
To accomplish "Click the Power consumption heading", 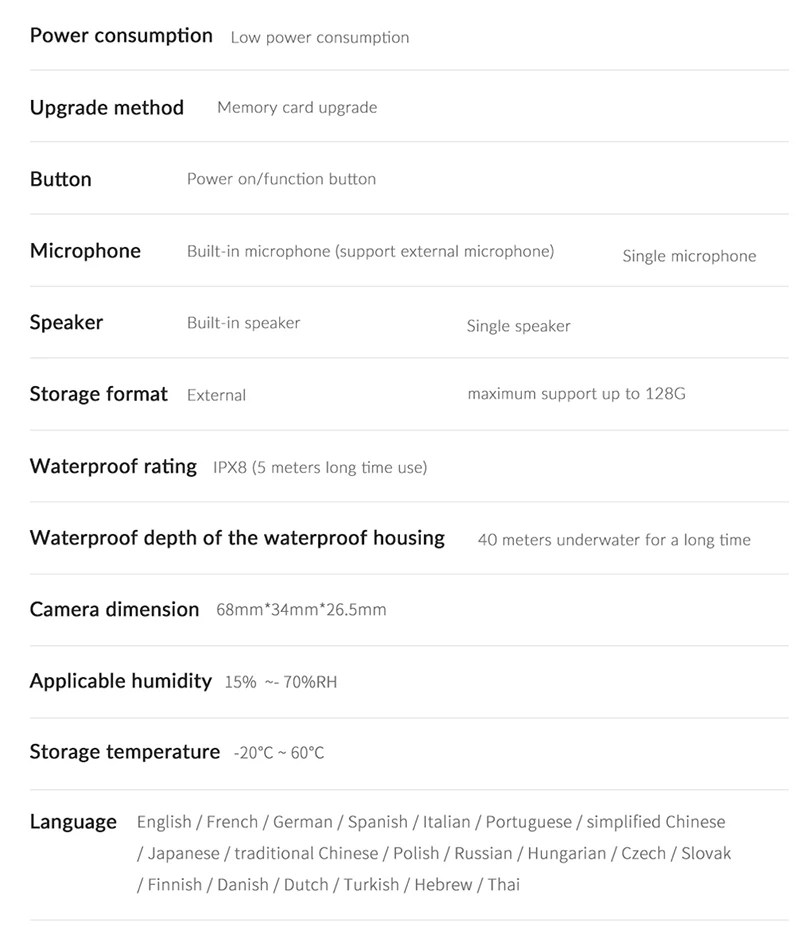I will [121, 36].
